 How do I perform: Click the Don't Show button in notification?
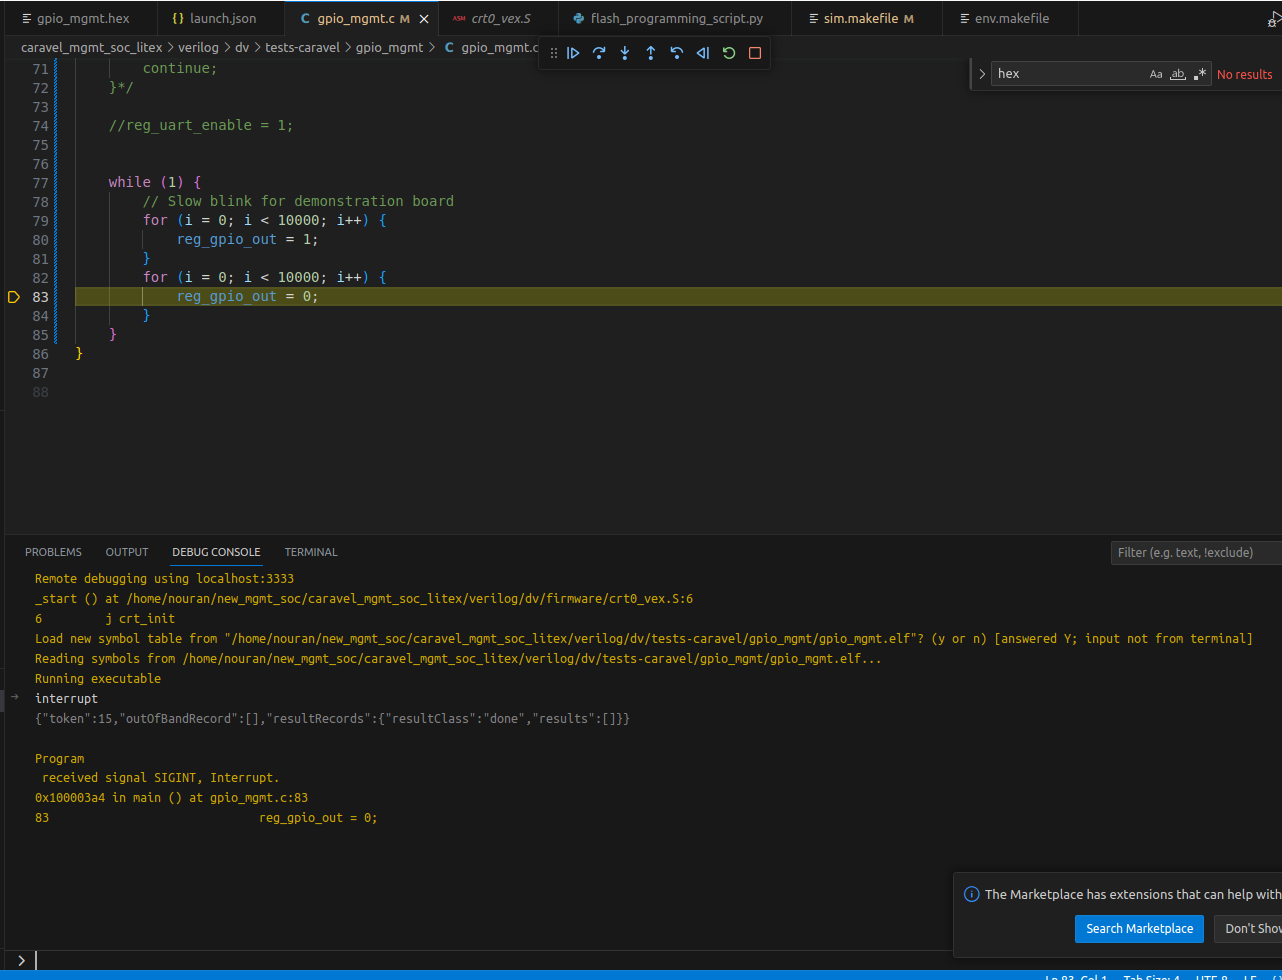[1250, 928]
